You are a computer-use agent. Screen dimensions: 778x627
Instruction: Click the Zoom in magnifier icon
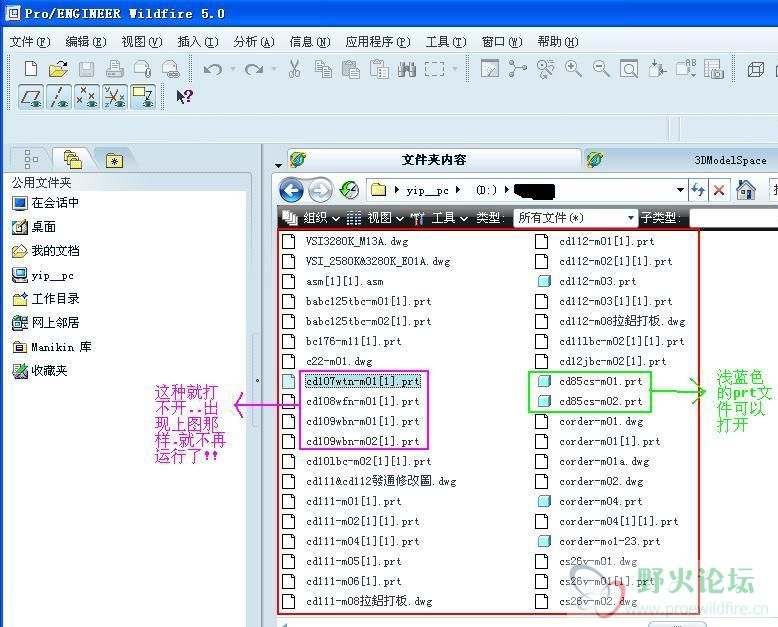click(x=573, y=69)
